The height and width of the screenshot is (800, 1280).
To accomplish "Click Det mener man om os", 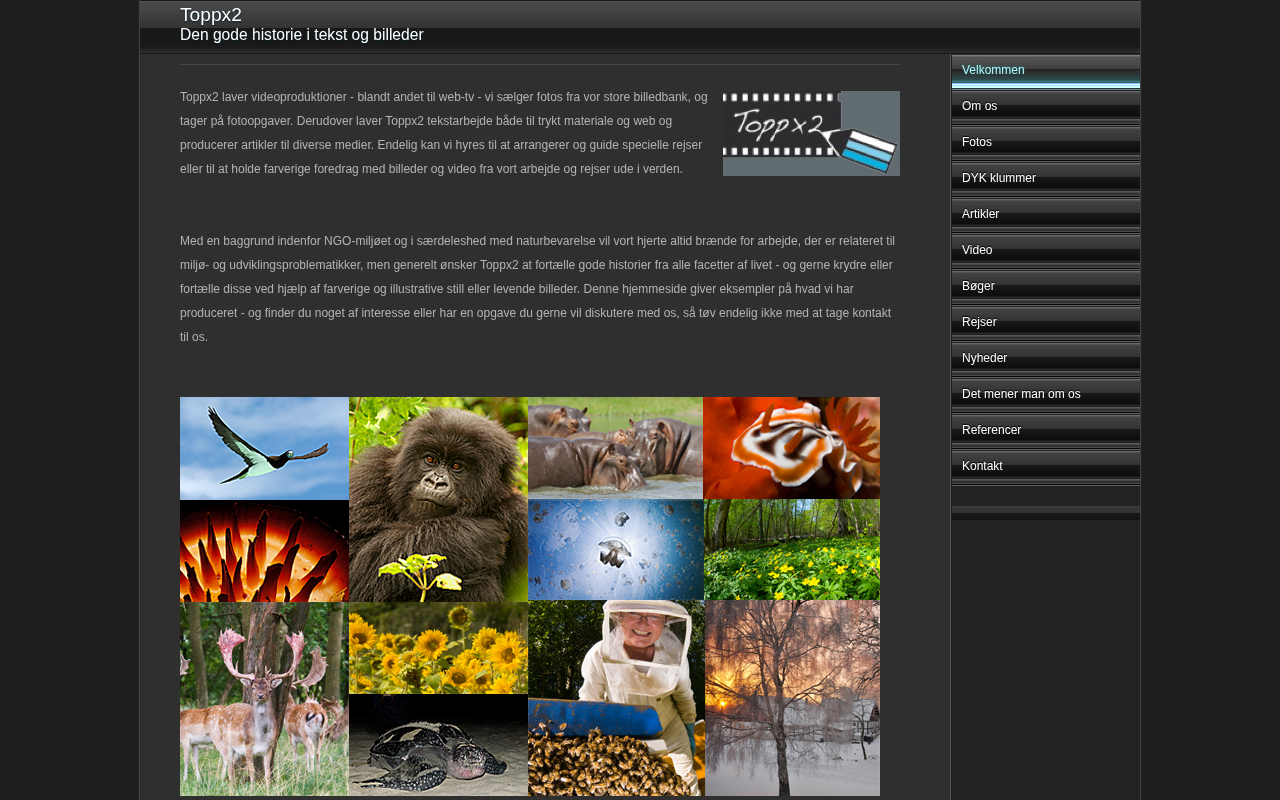I will (1021, 394).
